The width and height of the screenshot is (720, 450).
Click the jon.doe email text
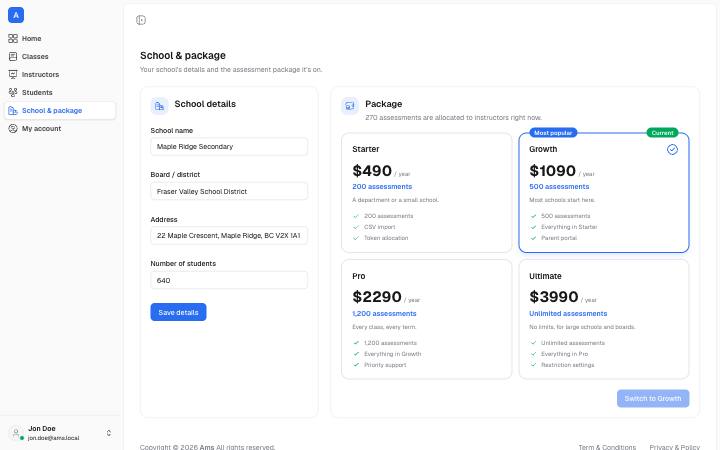click(53, 438)
